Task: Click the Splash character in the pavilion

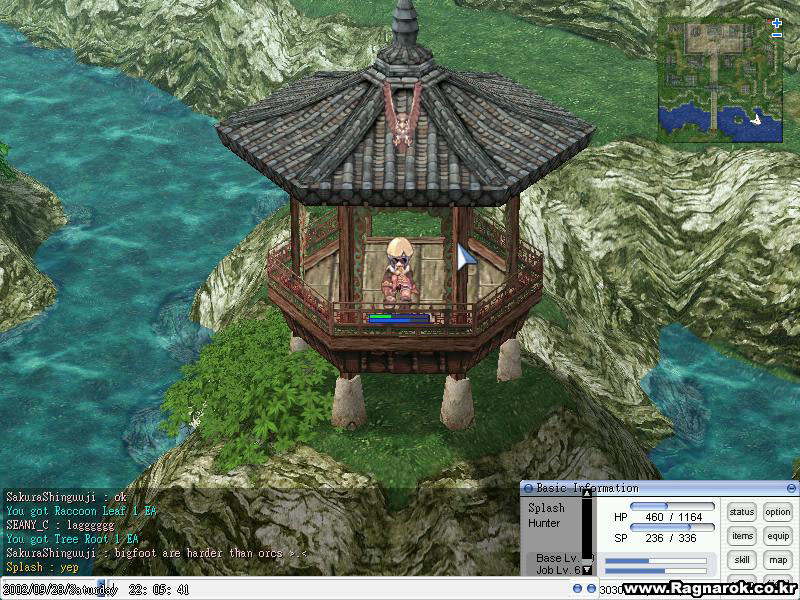Action: [399, 272]
